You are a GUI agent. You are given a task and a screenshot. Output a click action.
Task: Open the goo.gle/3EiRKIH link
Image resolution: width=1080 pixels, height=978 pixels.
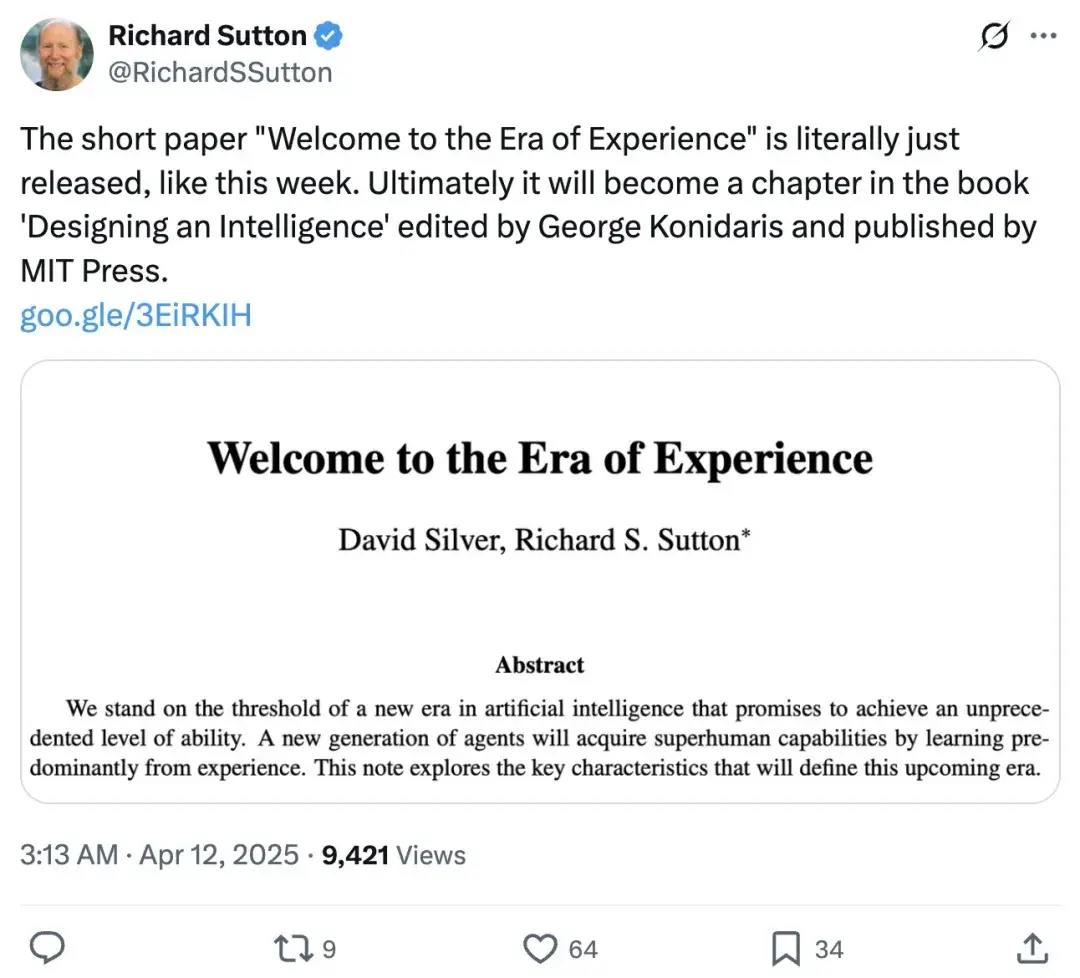(136, 315)
